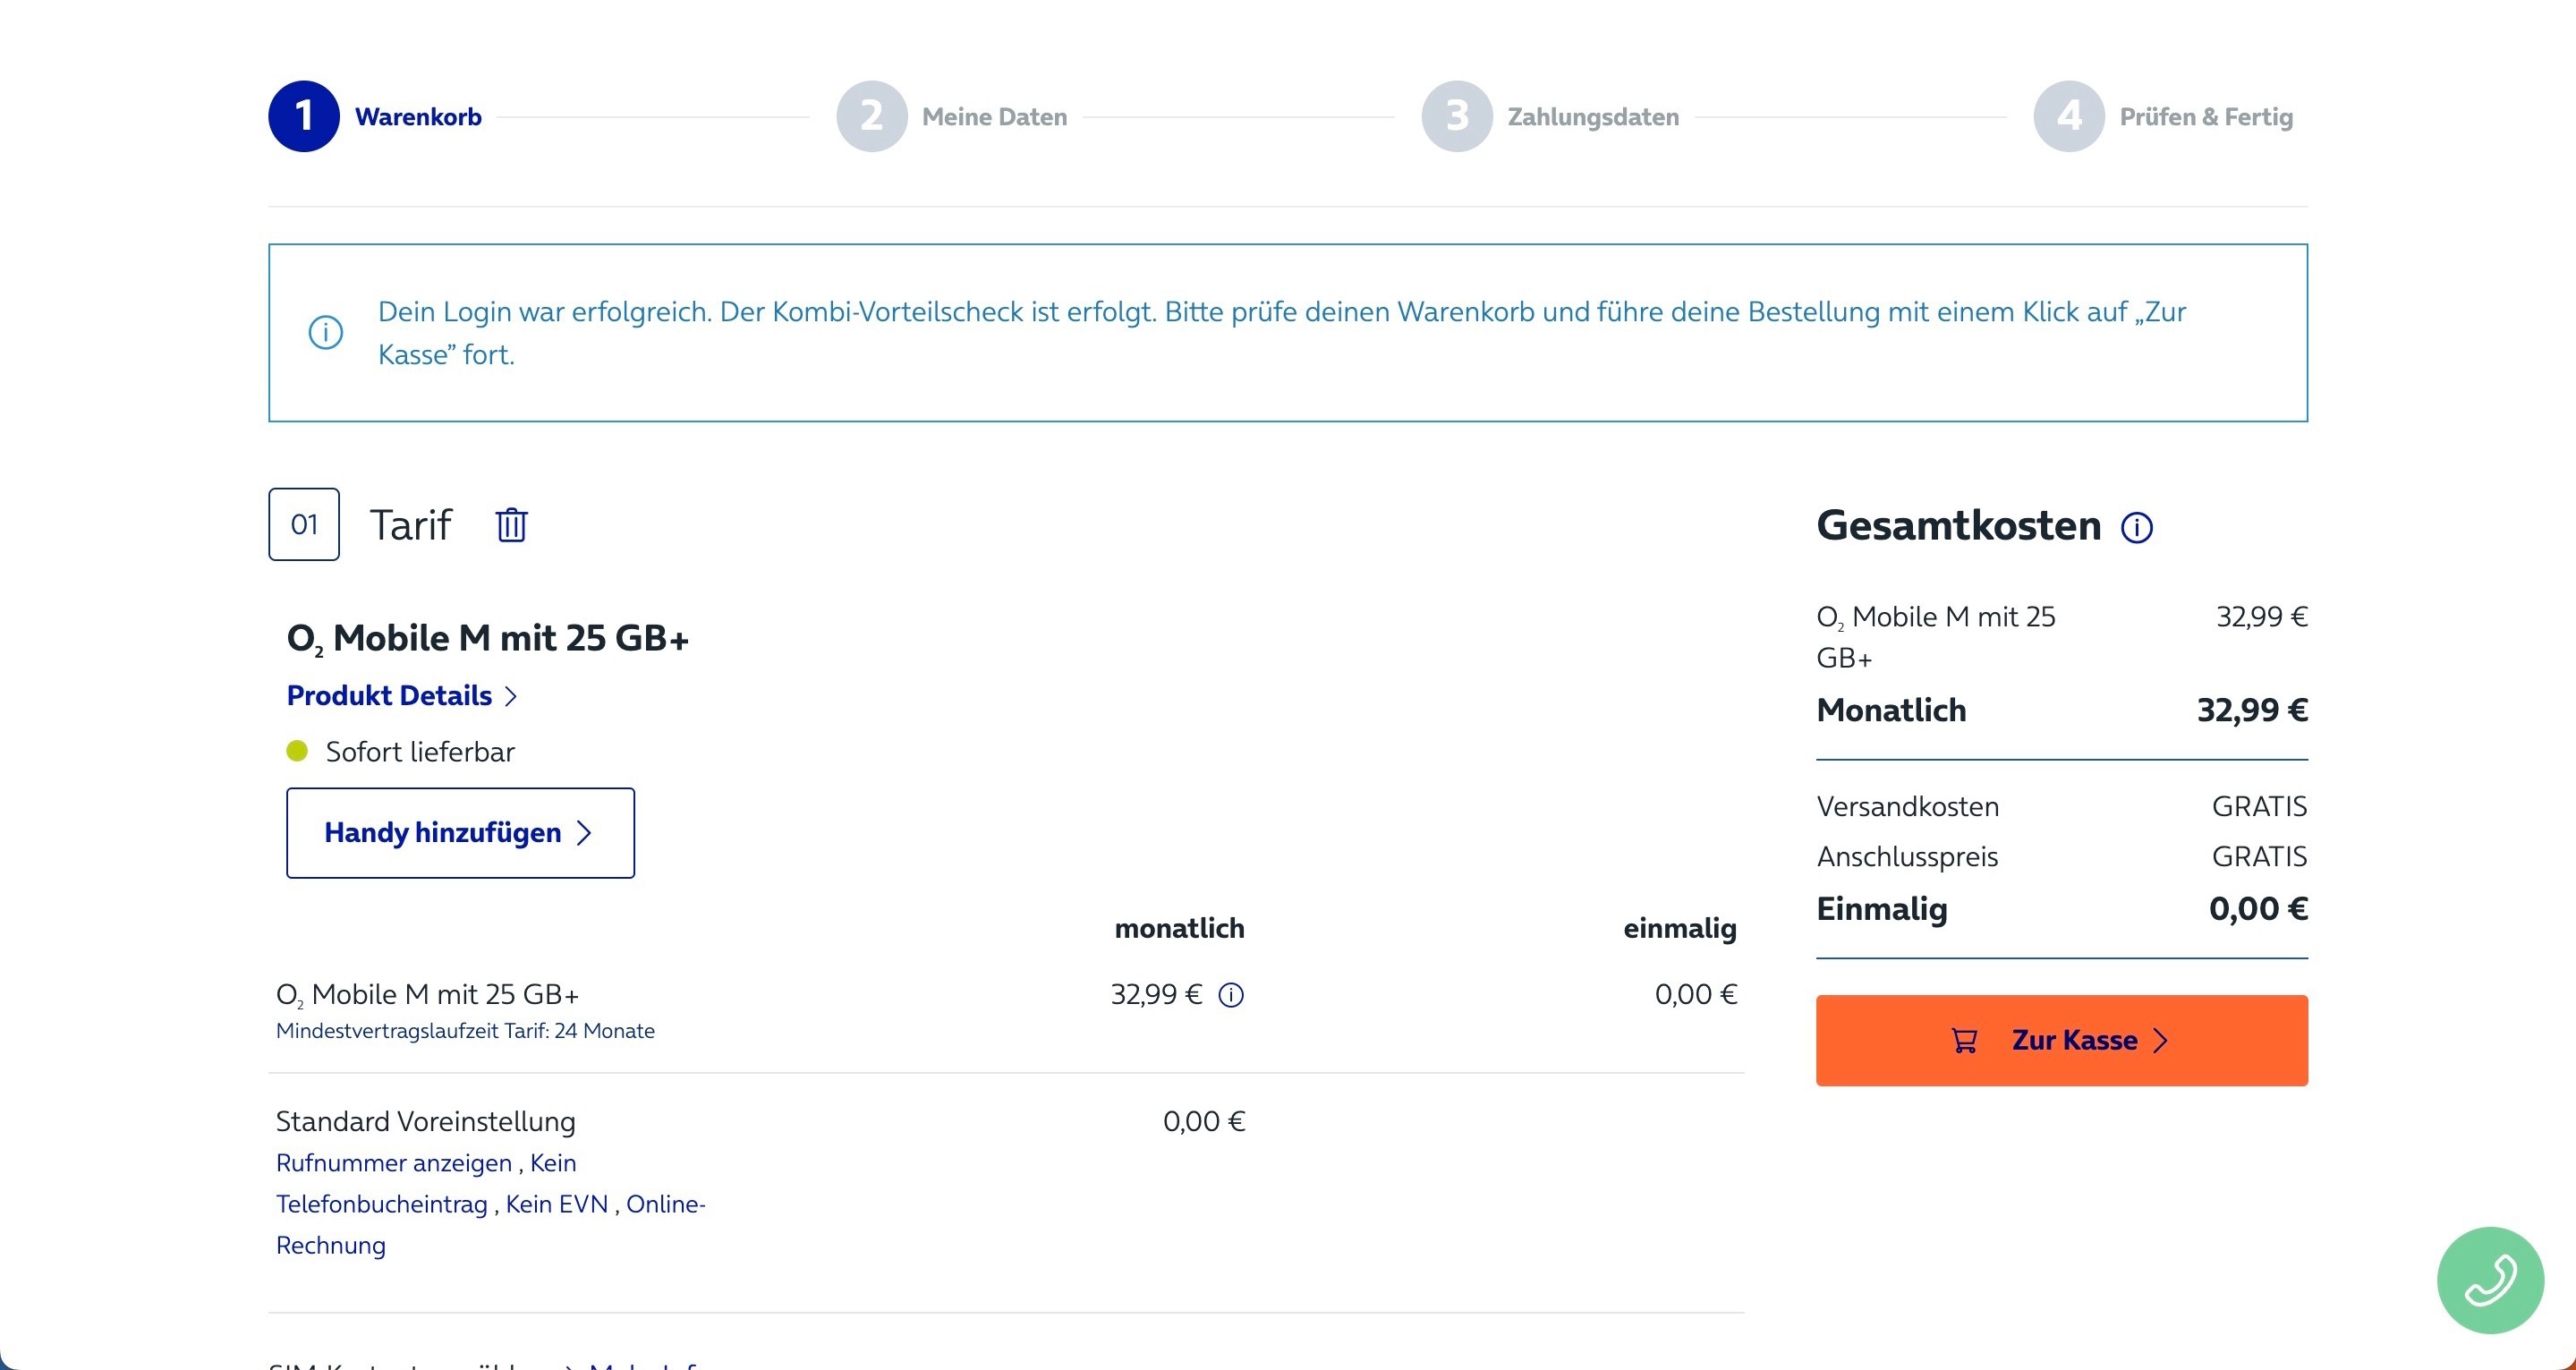Click the cart icon in Zur Kasse
This screenshot has width=2576, height=1370.
(1964, 1041)
